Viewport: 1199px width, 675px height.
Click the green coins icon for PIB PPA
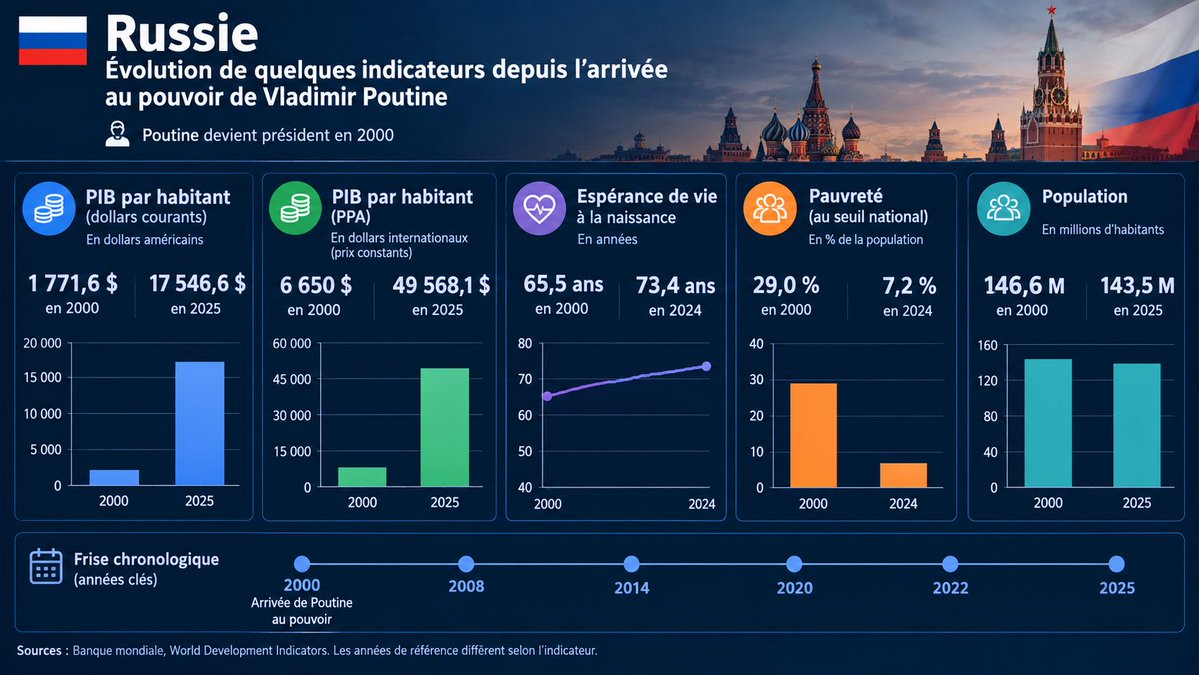295,208
